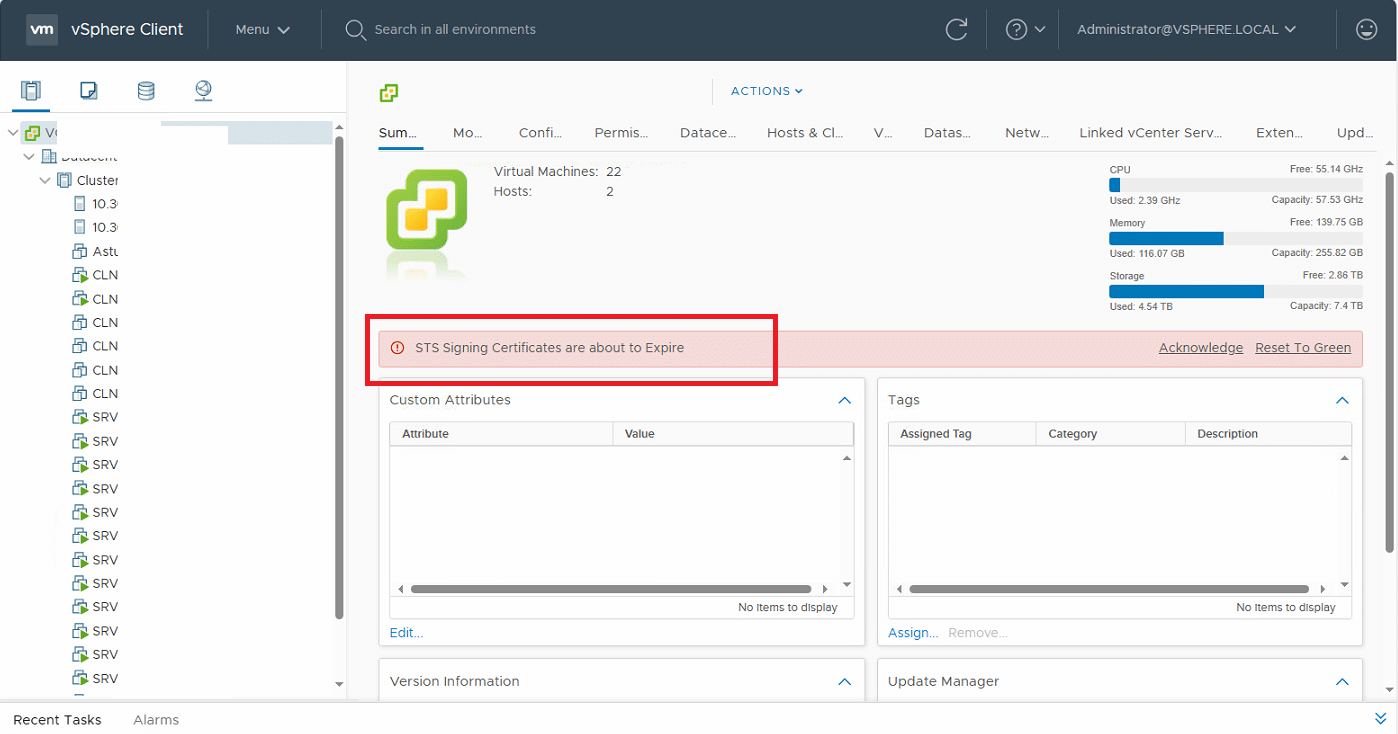Click the VMware vm logo
Viewport: 1398px width, 734px height.
pyautogui.click(x=42, y=29)
